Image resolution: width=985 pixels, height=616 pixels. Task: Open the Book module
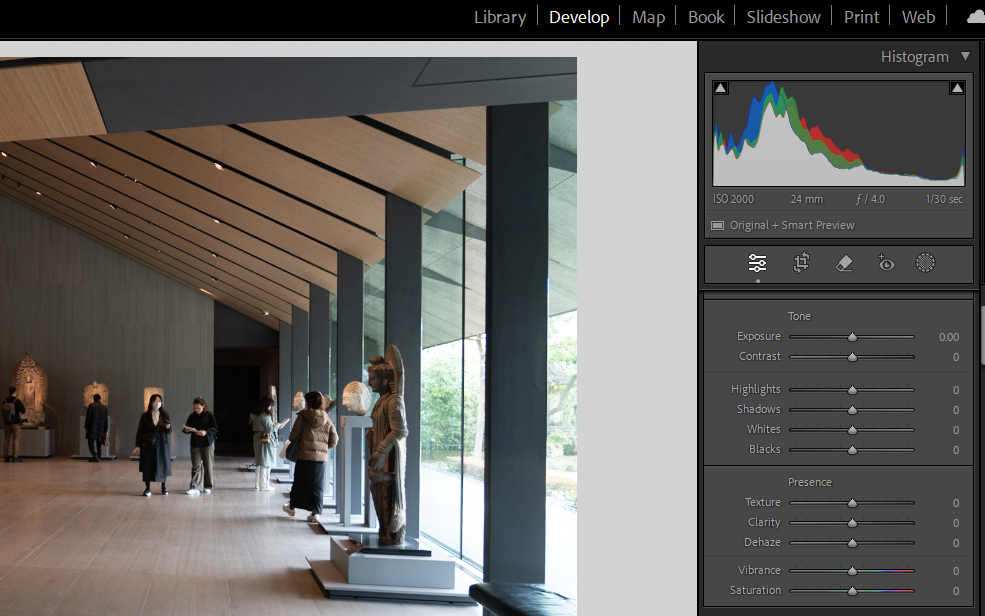[x=706, y=17]
